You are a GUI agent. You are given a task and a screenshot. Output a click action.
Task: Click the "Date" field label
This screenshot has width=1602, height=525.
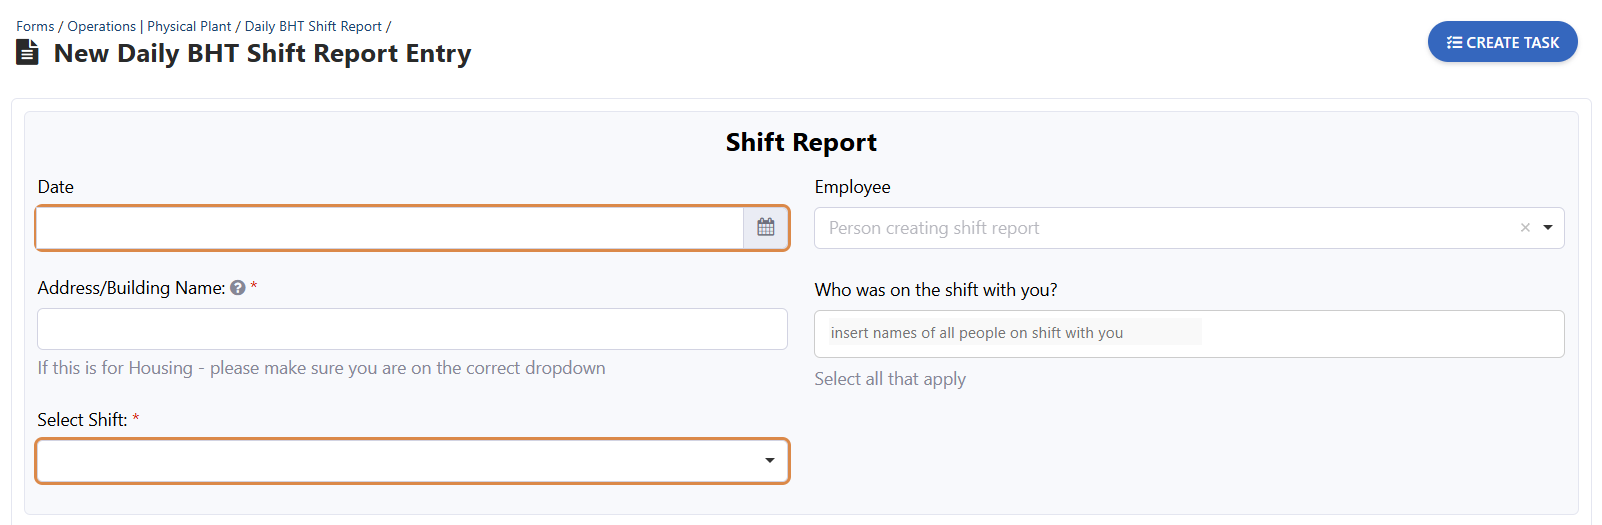coord(56,187)
